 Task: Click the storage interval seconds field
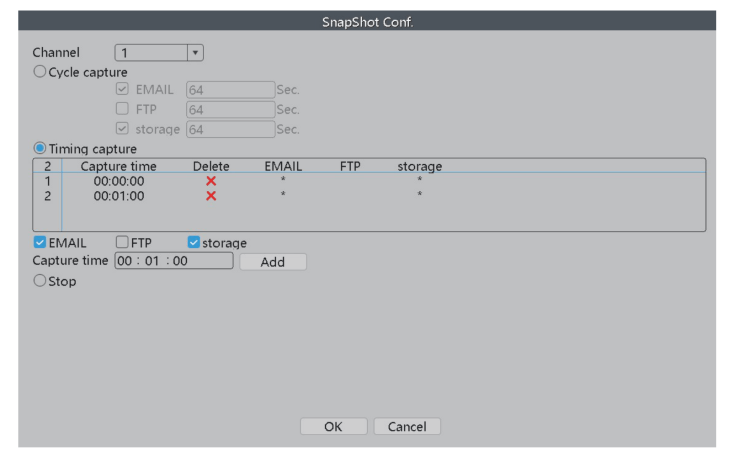(230, 128)
